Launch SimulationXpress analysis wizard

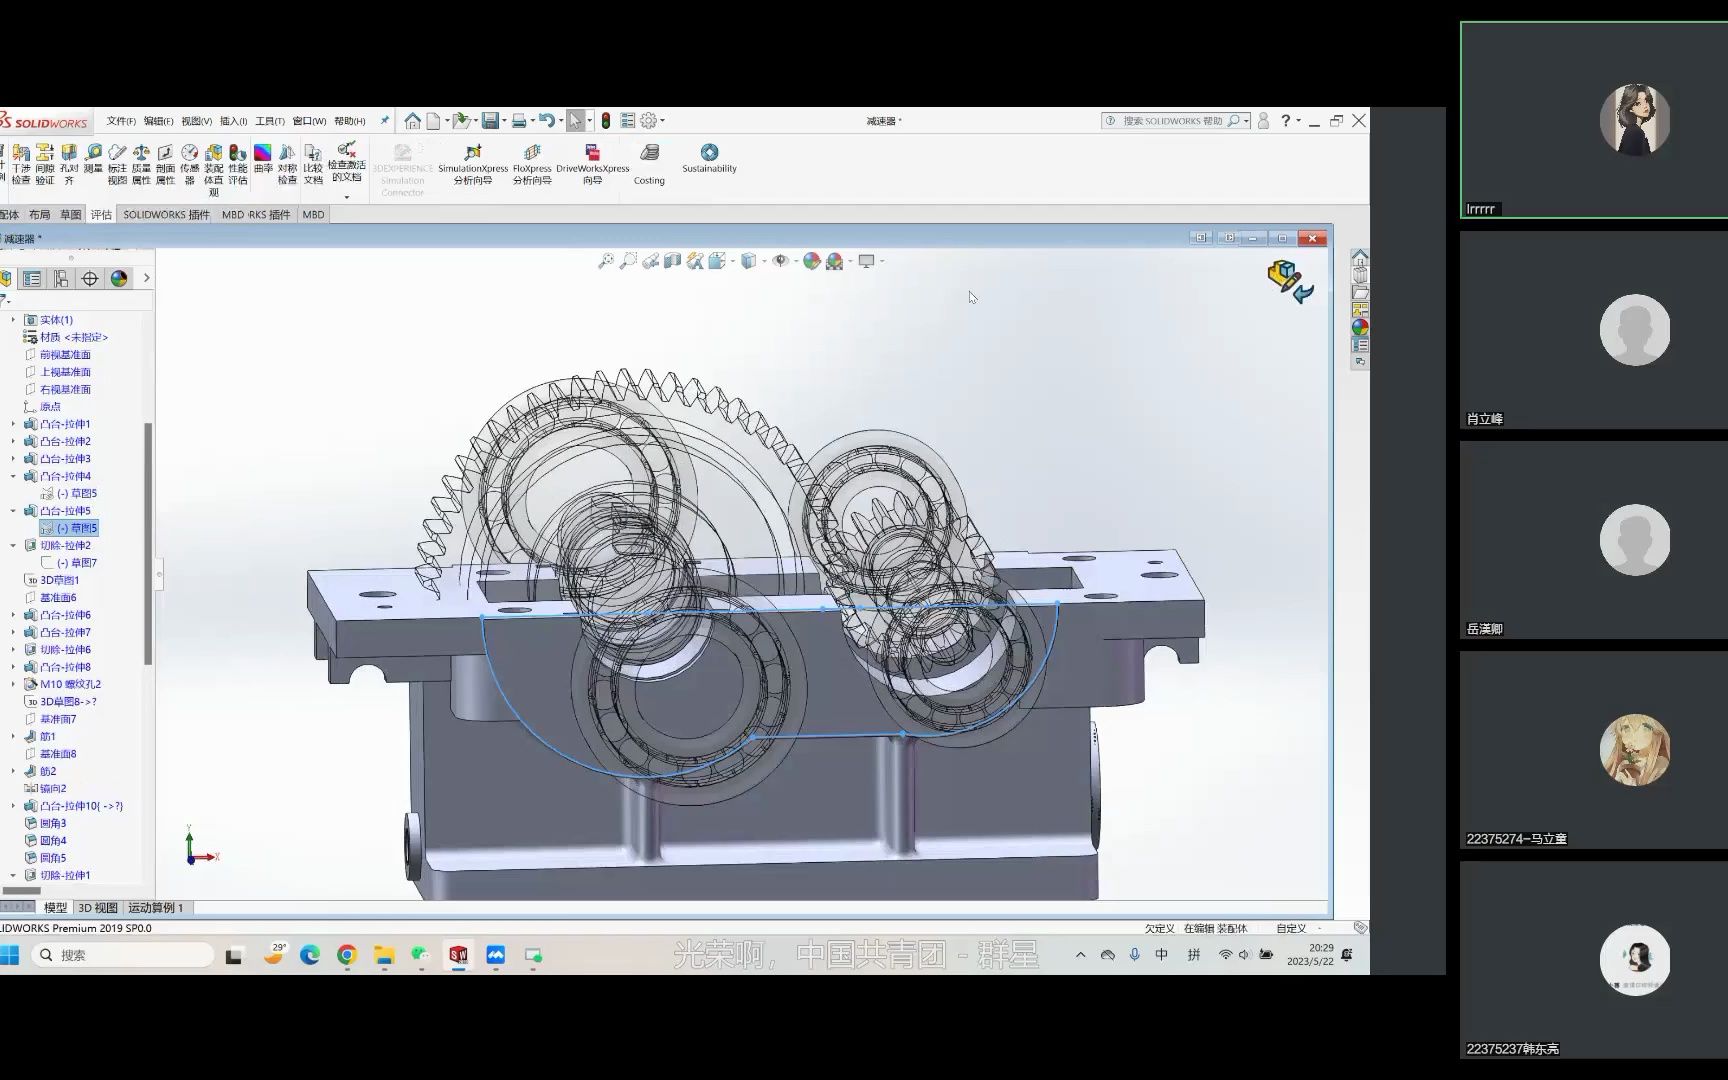pyautogui.click(x=473, y=164)
